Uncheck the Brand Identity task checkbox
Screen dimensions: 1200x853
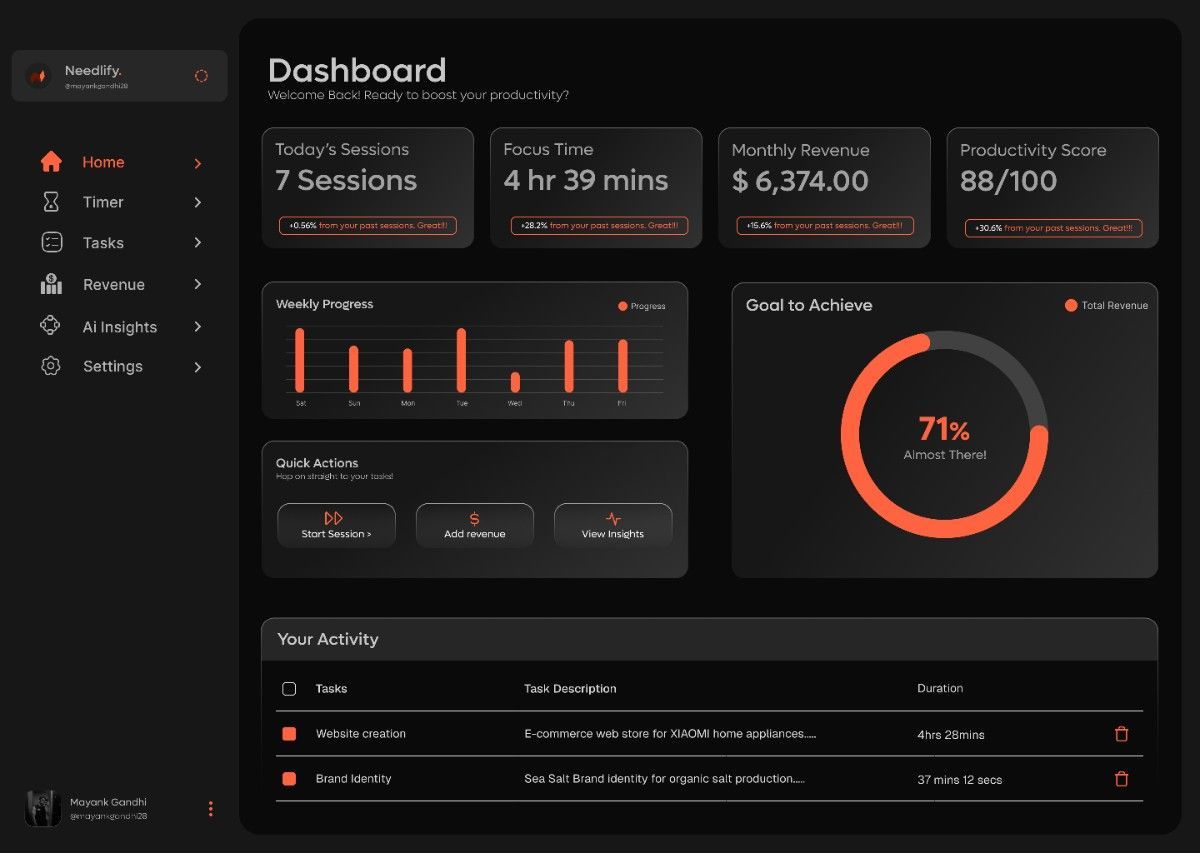pyautogui.click(x=289, y=779)
